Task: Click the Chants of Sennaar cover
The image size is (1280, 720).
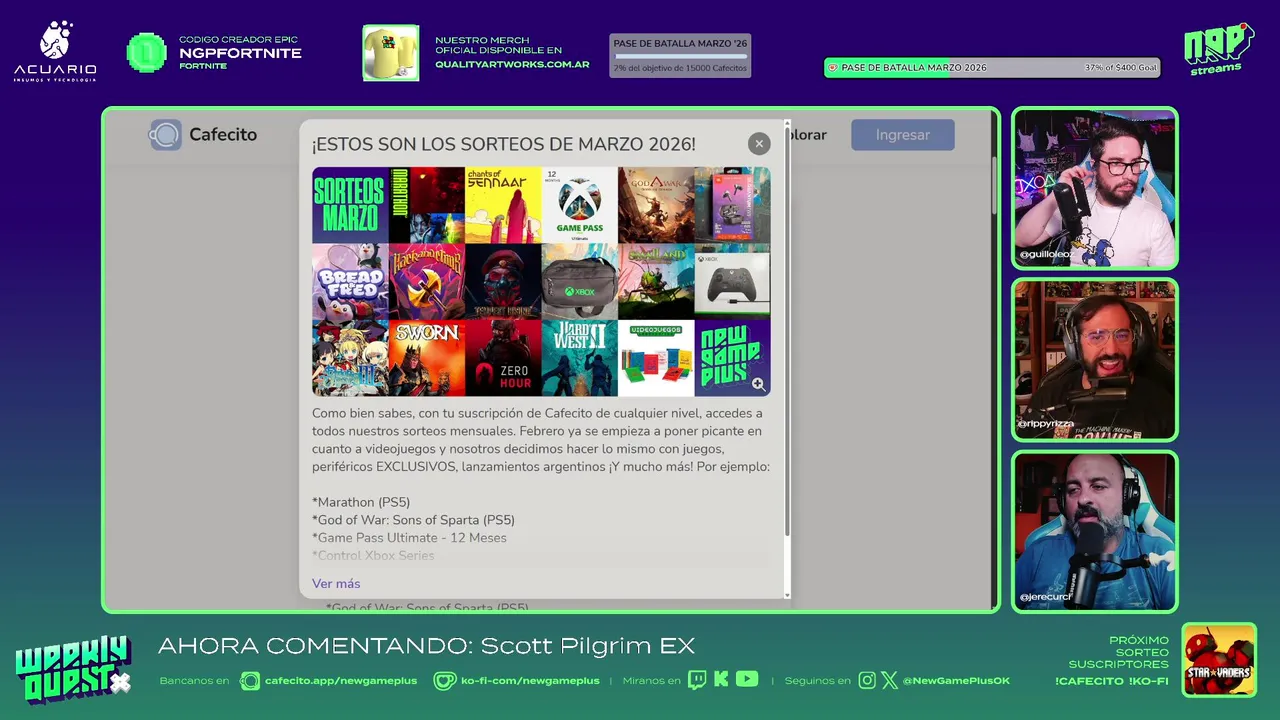Action: 503,205
